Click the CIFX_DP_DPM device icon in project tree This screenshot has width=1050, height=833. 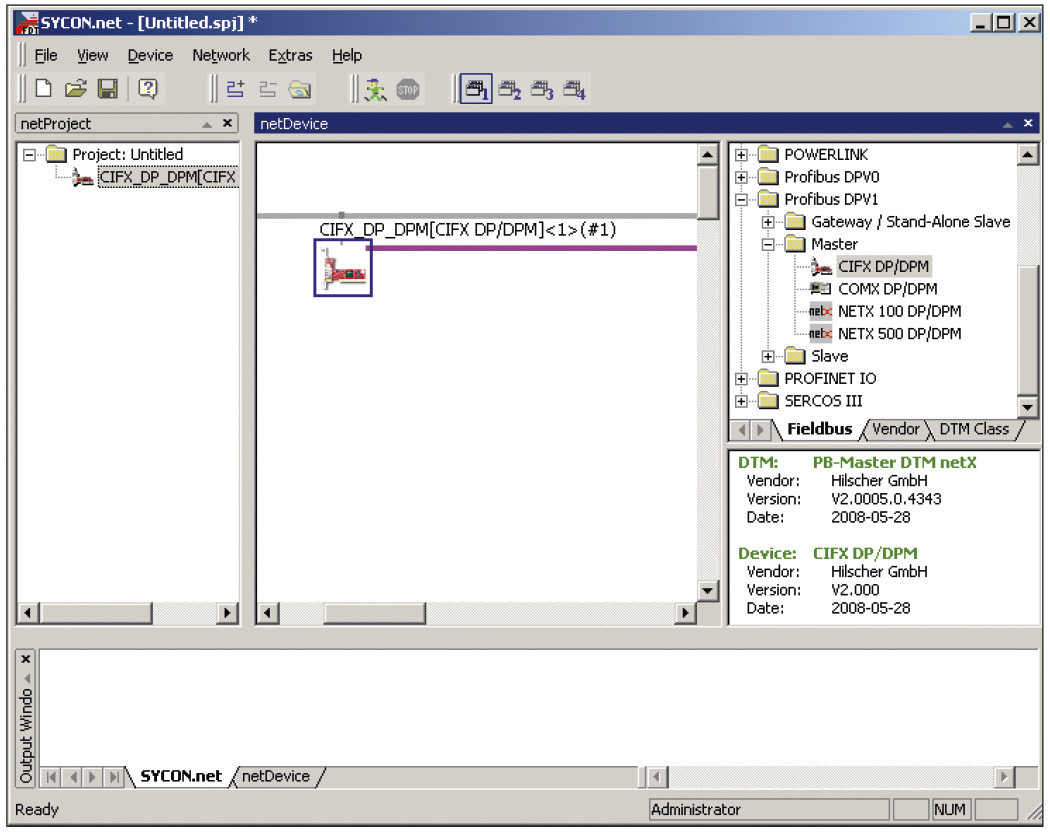tap(82, 178)
